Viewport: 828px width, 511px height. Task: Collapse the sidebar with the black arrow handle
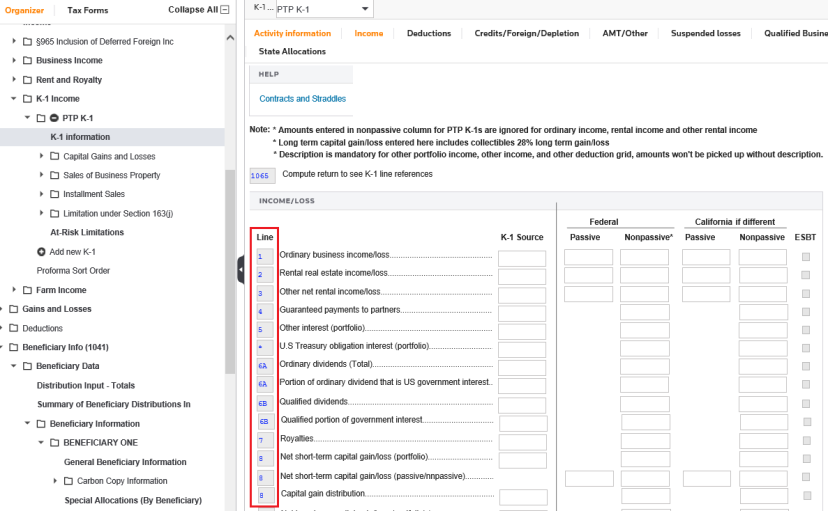point(241,270)
